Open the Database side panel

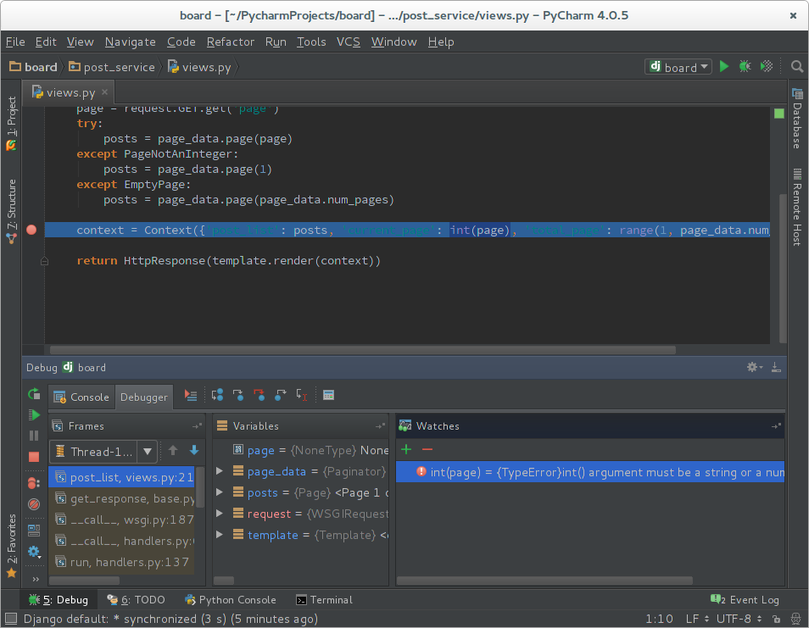tap(798, 118)
